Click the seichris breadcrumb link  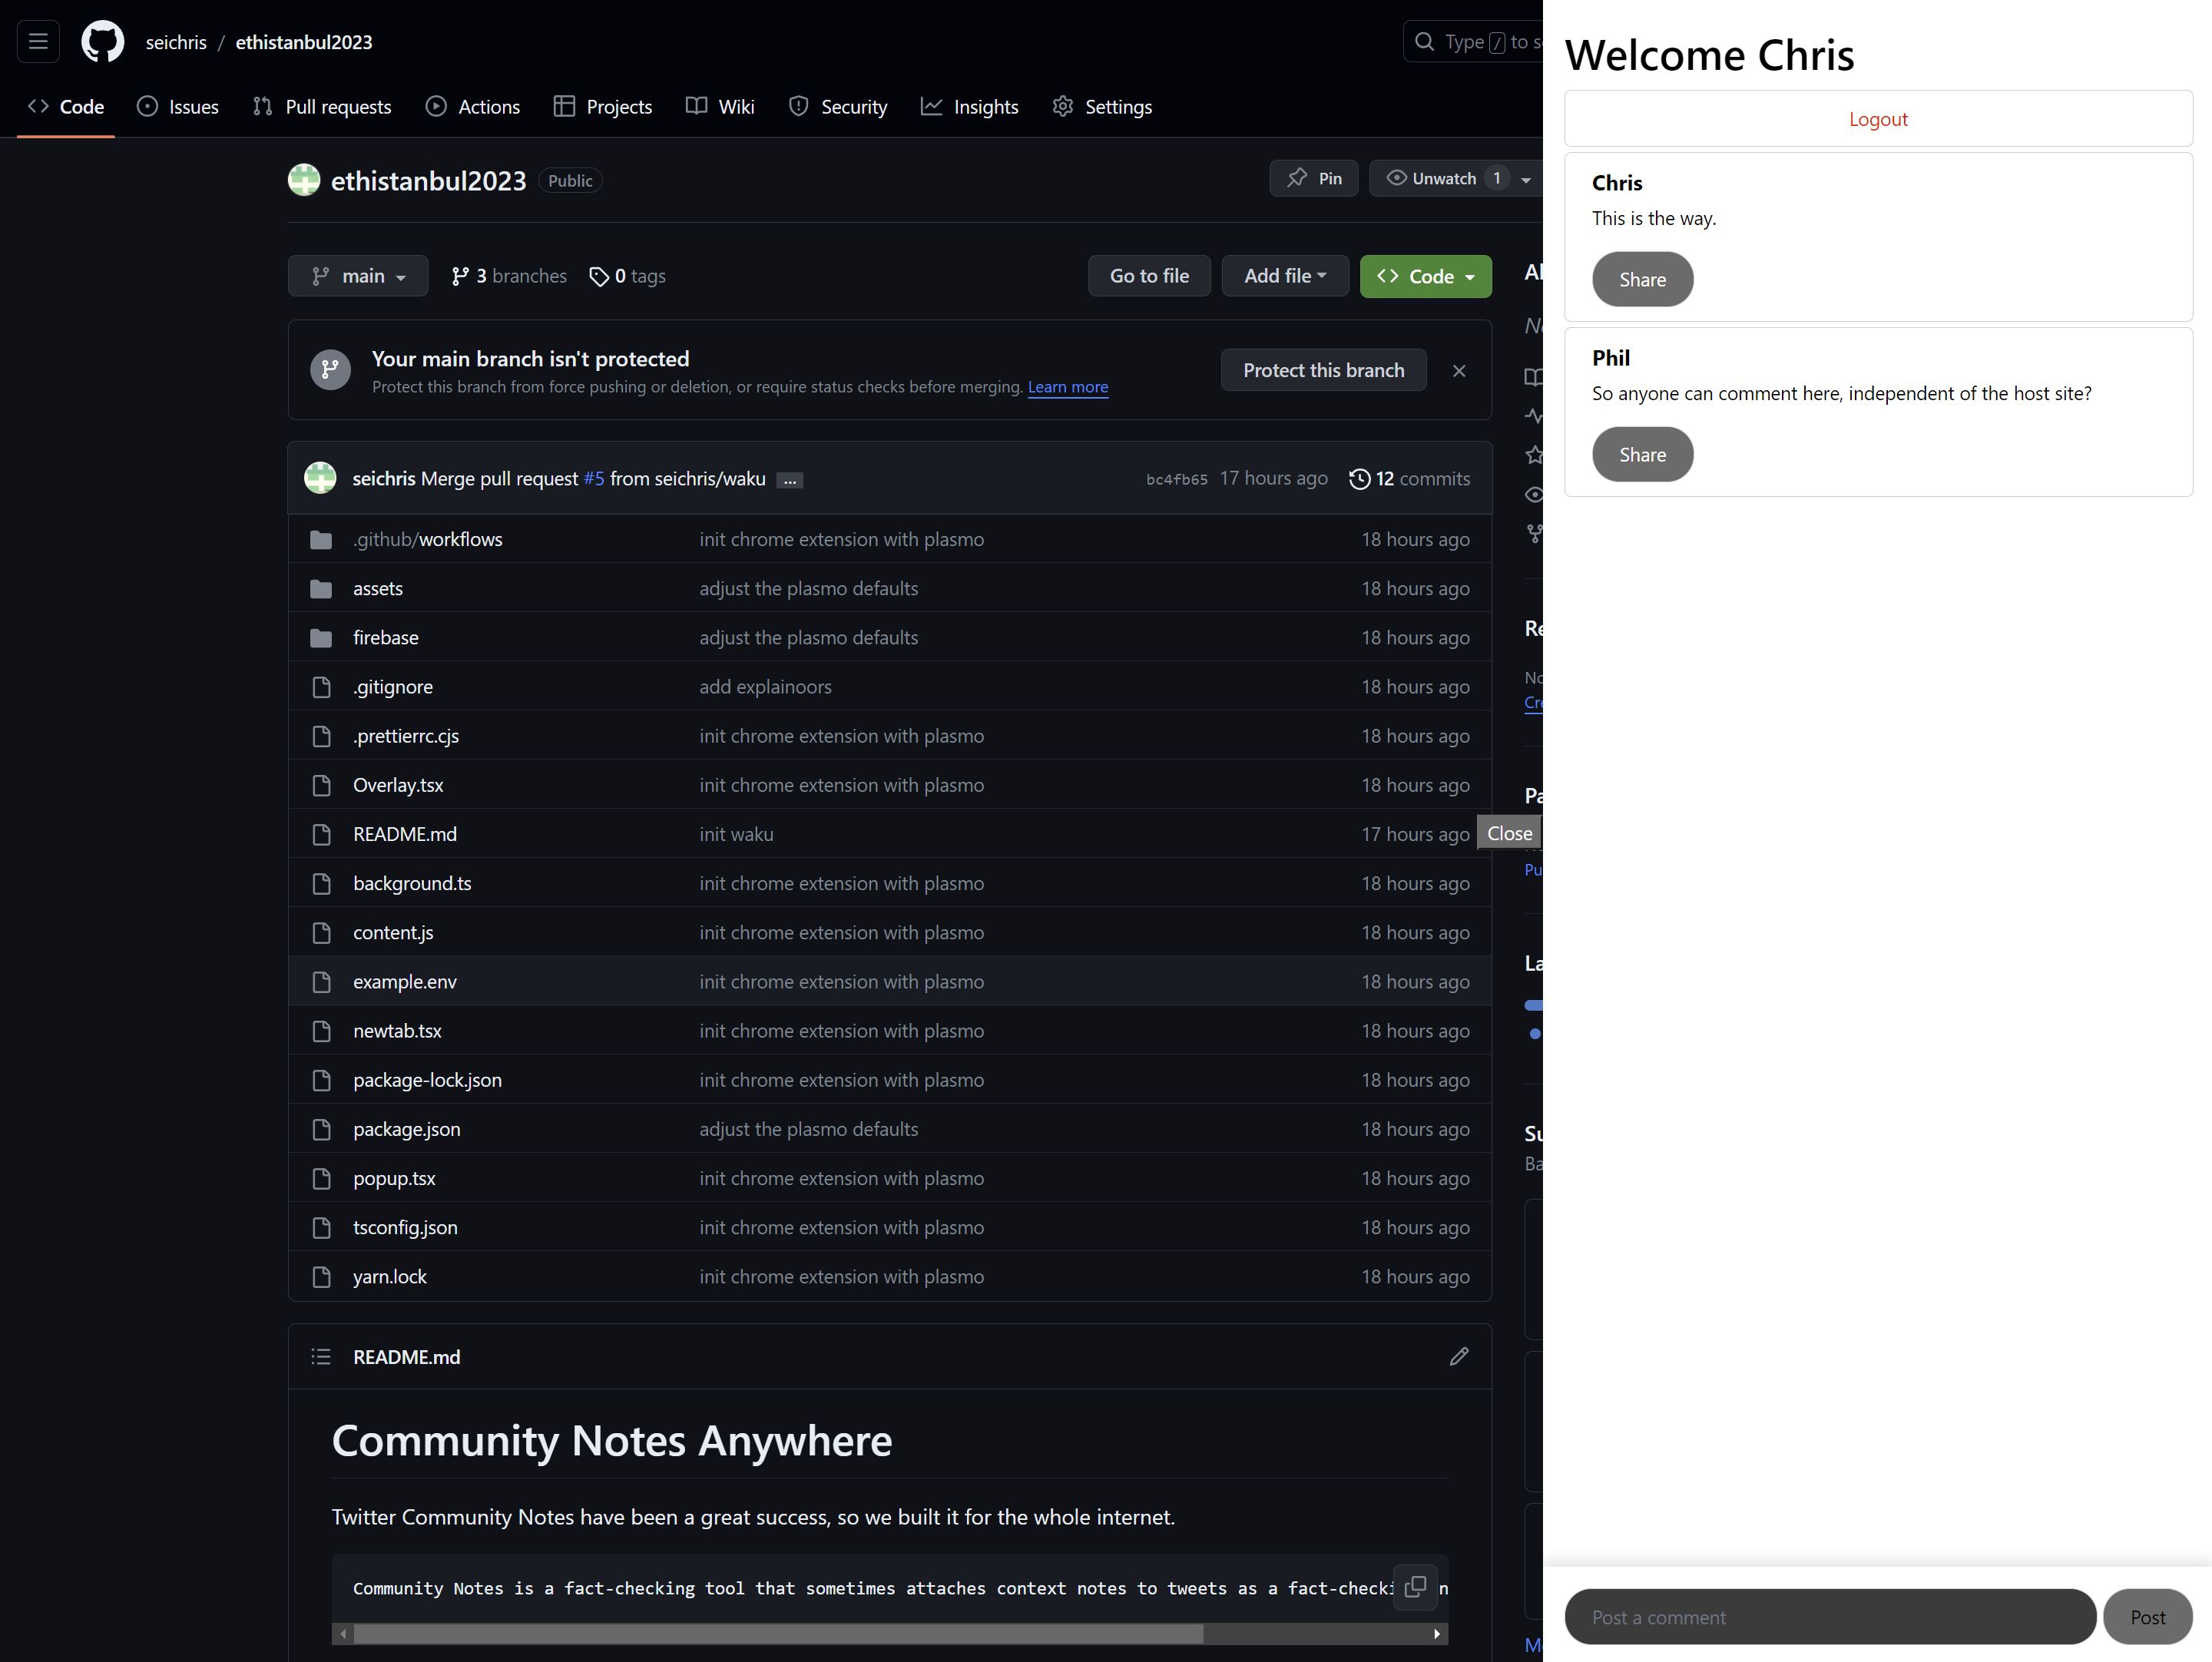click(x=176, y=42)
